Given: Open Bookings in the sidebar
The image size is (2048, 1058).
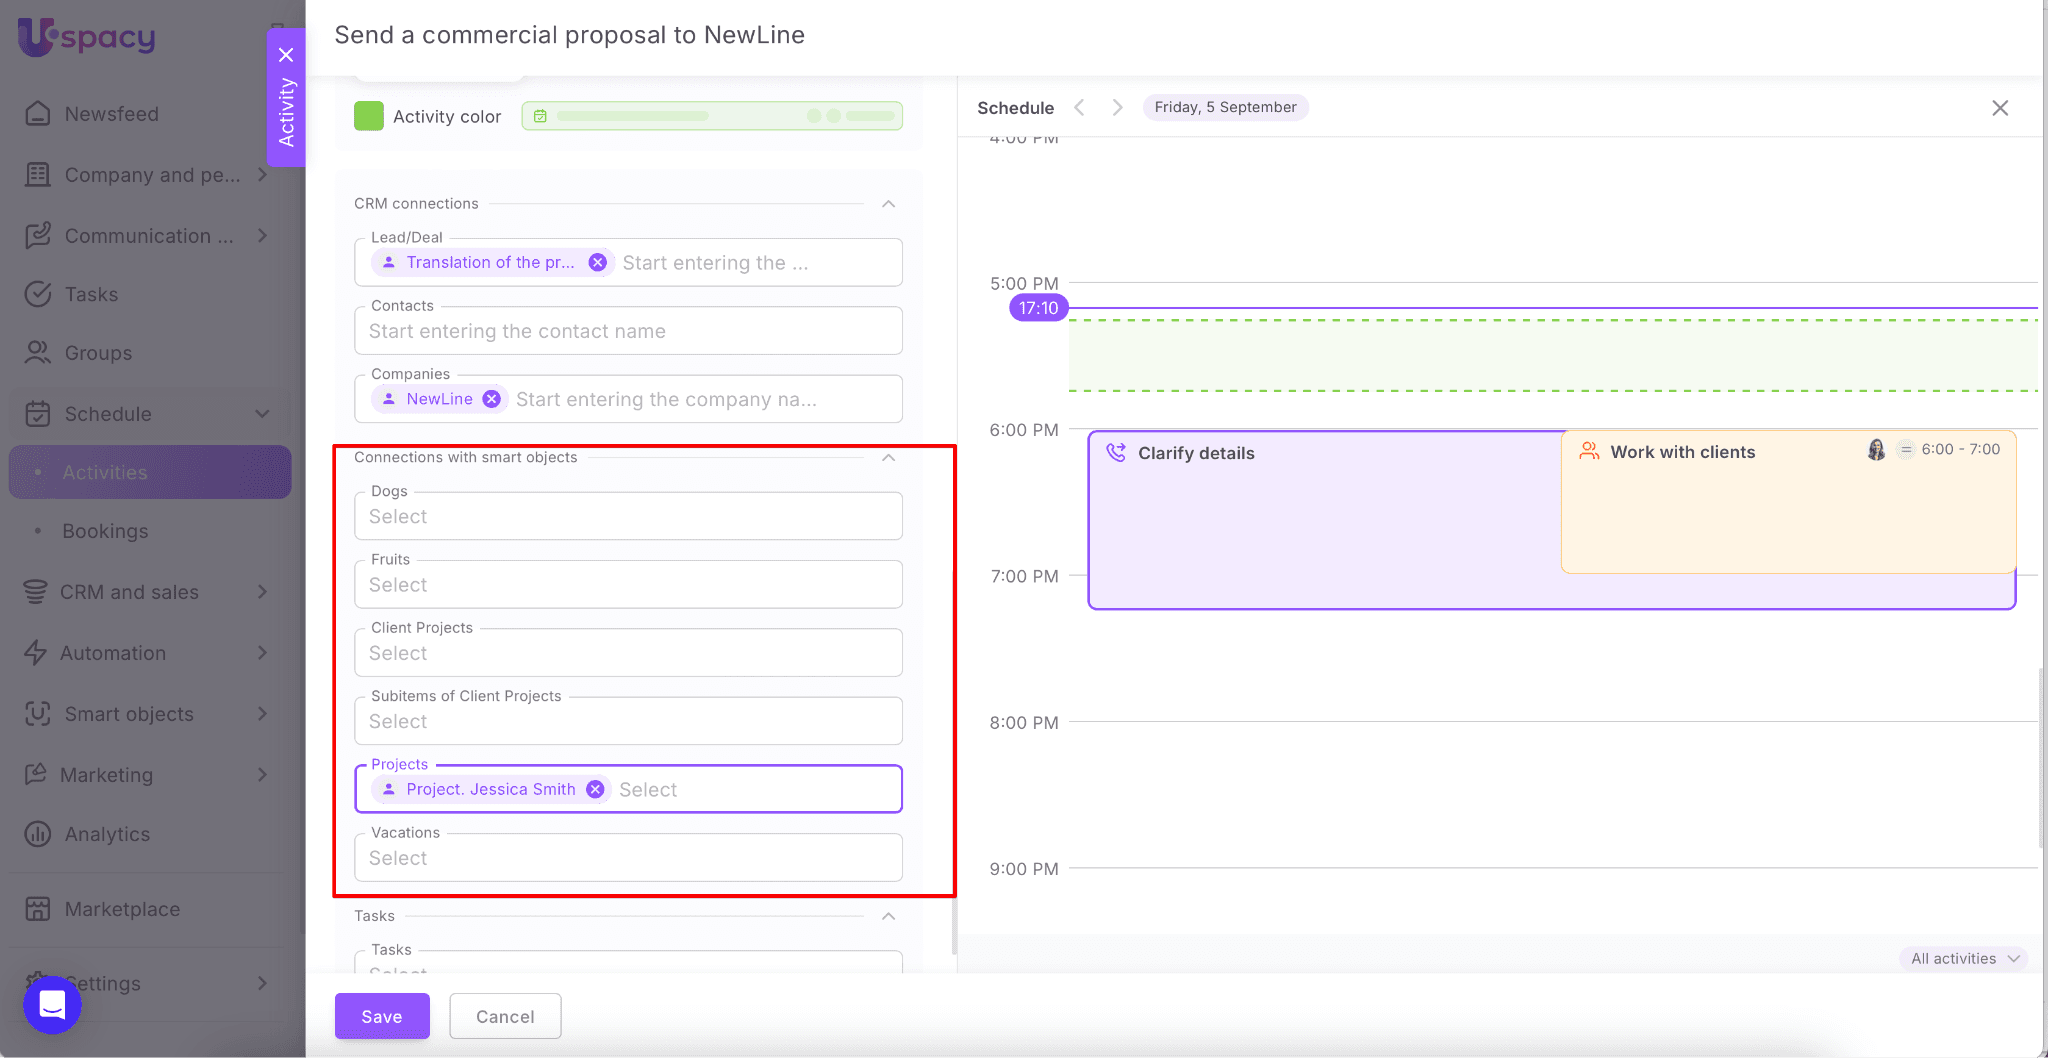Looking at the screenshot, I should point(105,531).
